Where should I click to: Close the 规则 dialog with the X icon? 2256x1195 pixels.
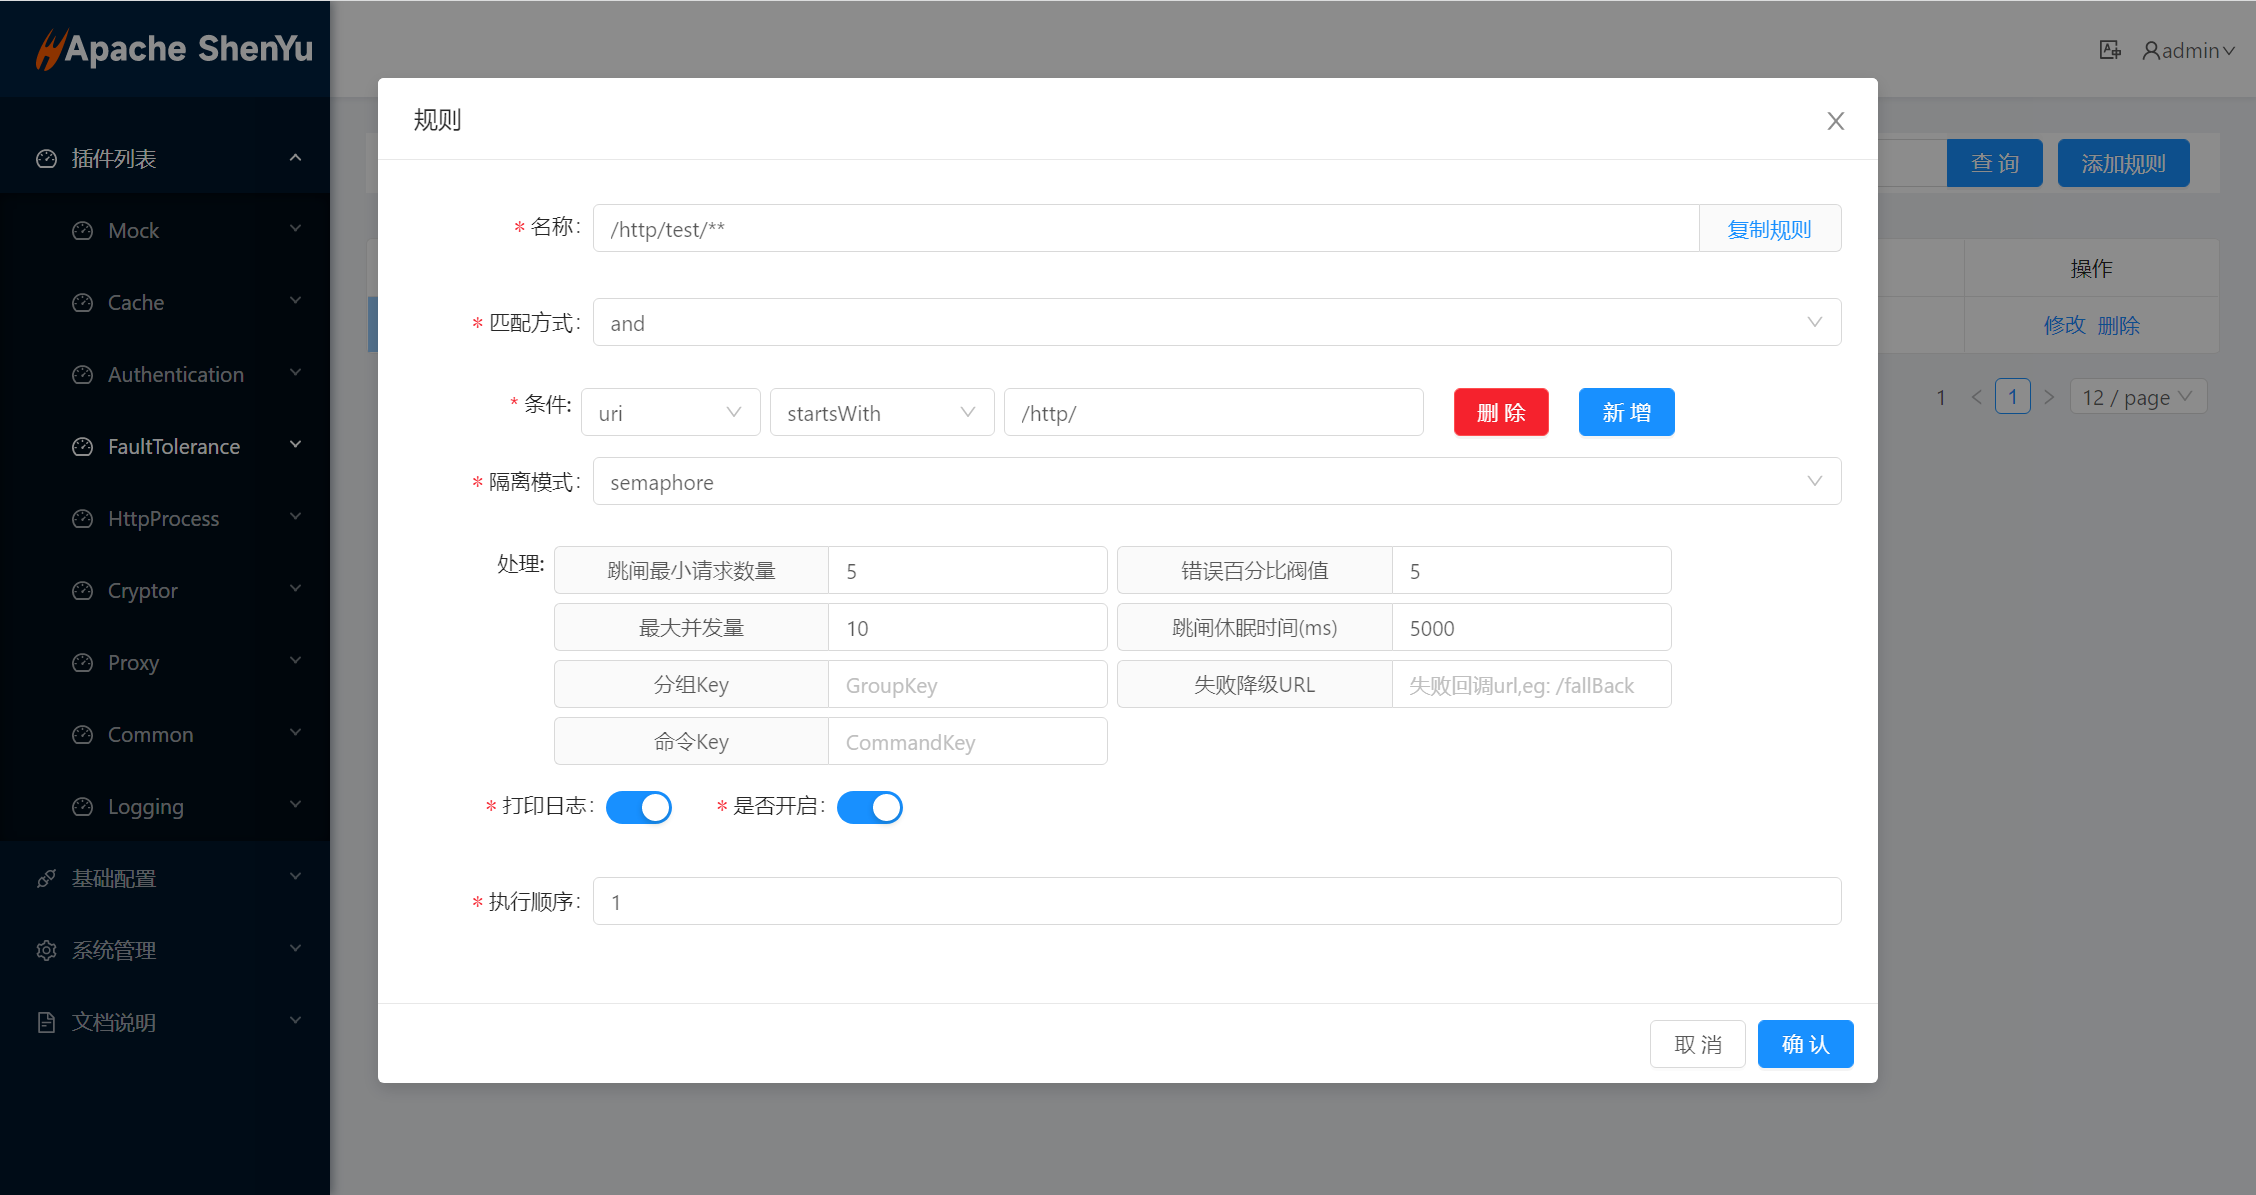(1835, 121)
